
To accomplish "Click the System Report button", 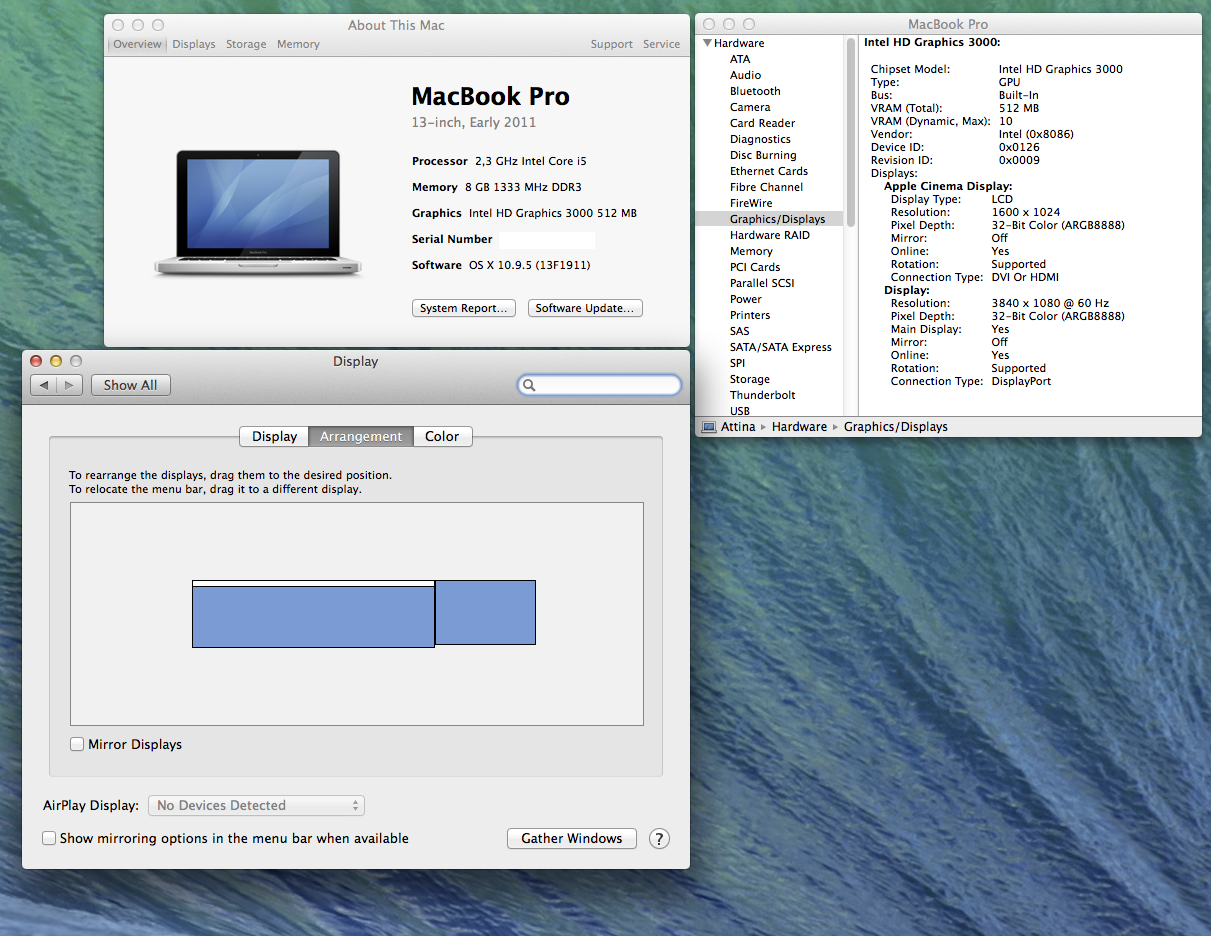I will (x=464, y=308).
